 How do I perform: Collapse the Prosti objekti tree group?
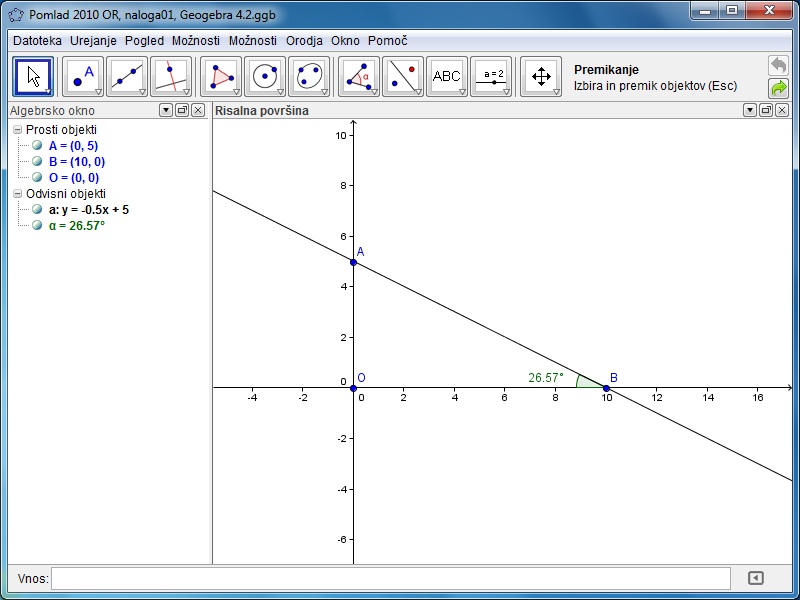[17, 130]
